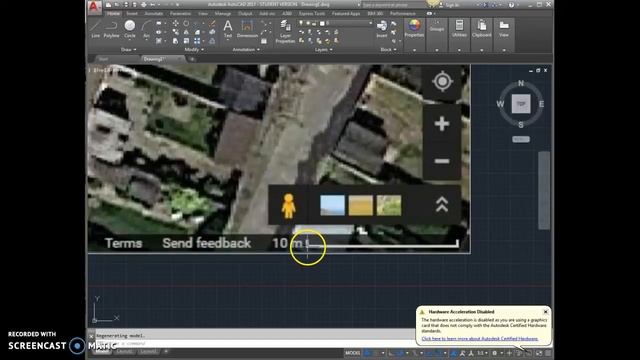The height and width of the screenshot is (360, 640).
Task: Toggle MODEL space button in status bar
Action: 353,353
